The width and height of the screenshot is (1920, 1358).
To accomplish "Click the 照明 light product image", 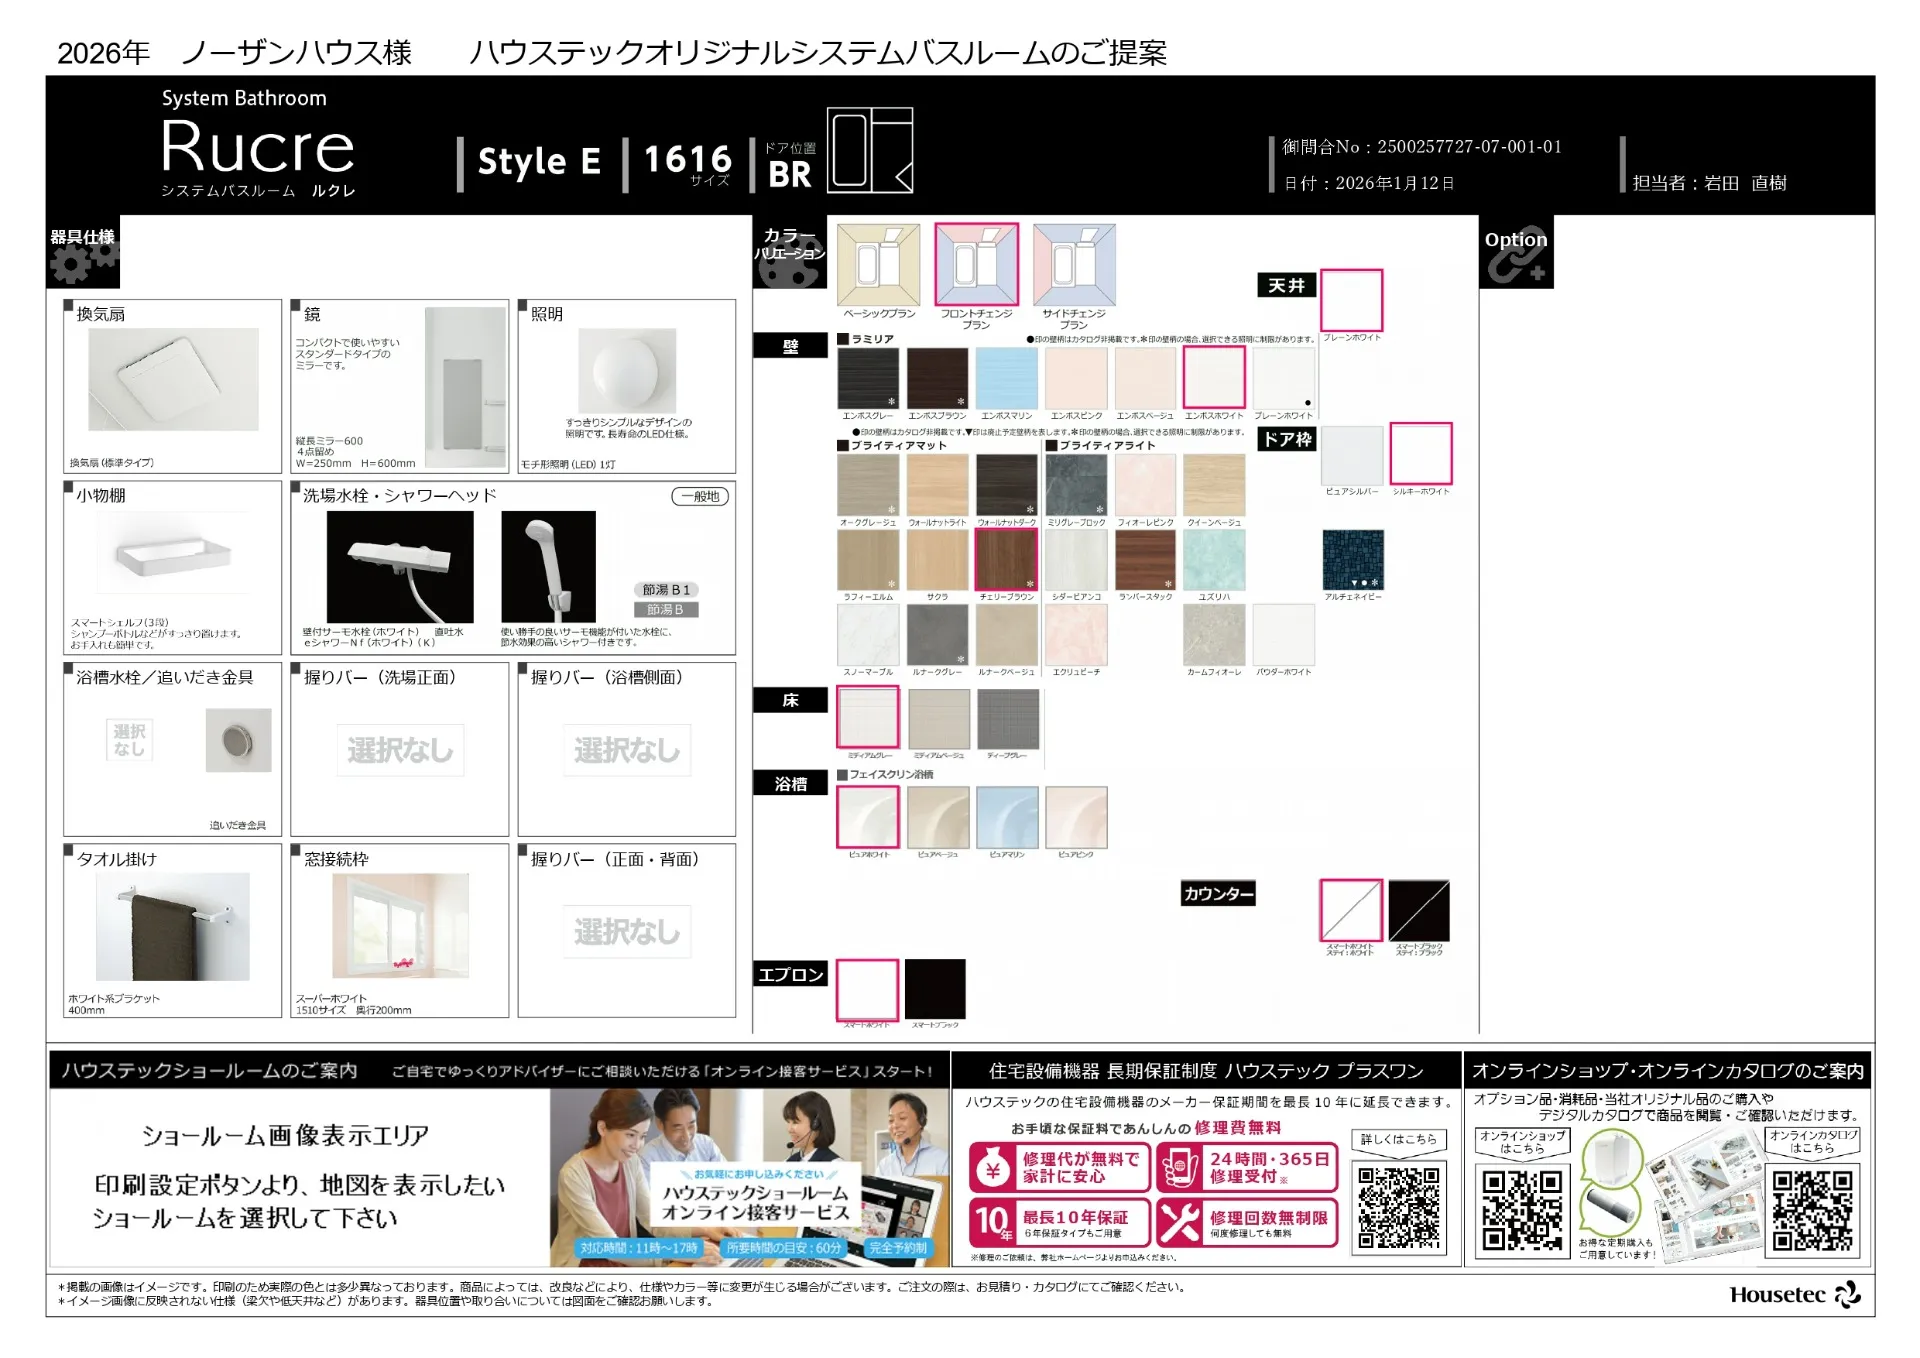I will (x=627, y=371).
